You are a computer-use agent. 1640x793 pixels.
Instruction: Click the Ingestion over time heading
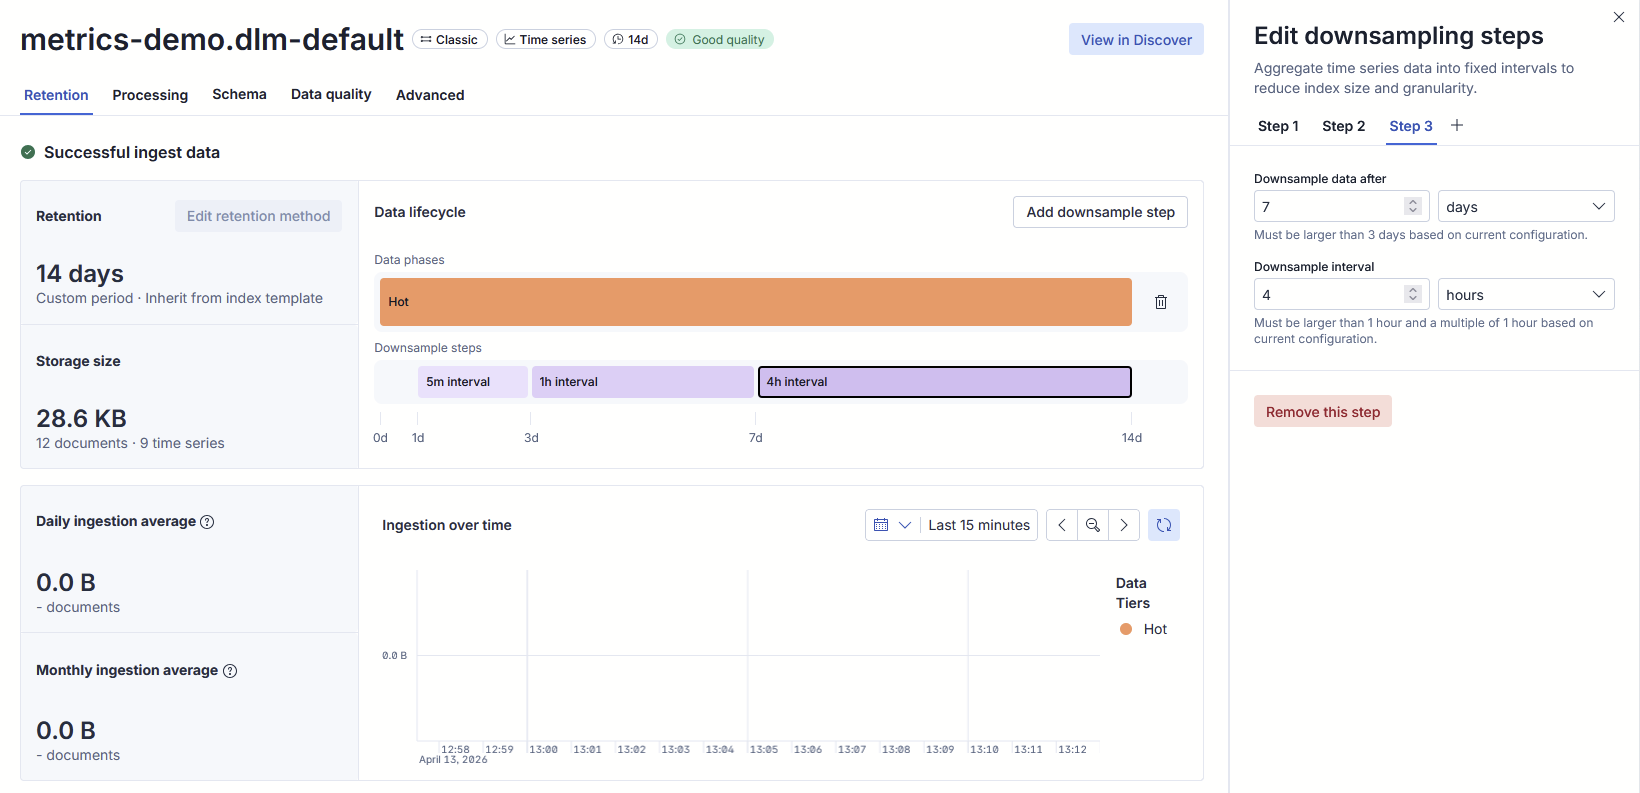447,525
